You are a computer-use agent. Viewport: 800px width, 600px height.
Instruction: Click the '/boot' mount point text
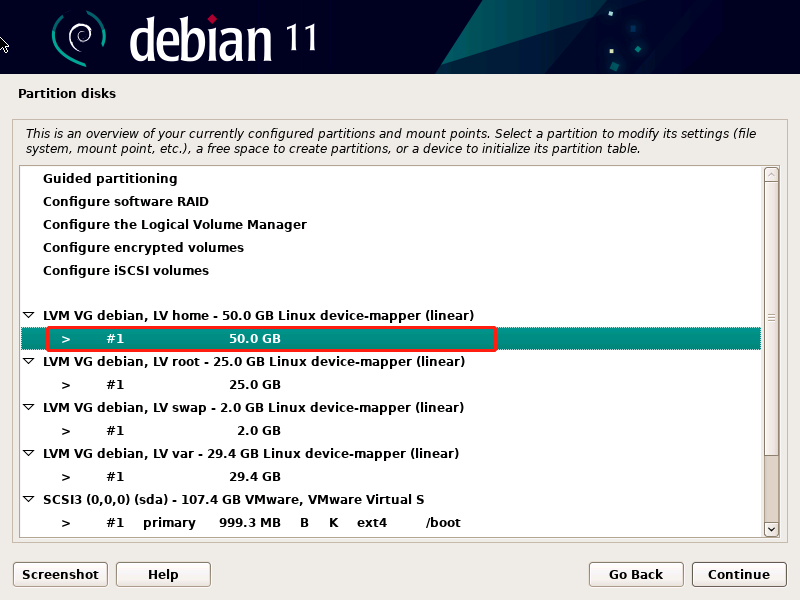point(443,523)
